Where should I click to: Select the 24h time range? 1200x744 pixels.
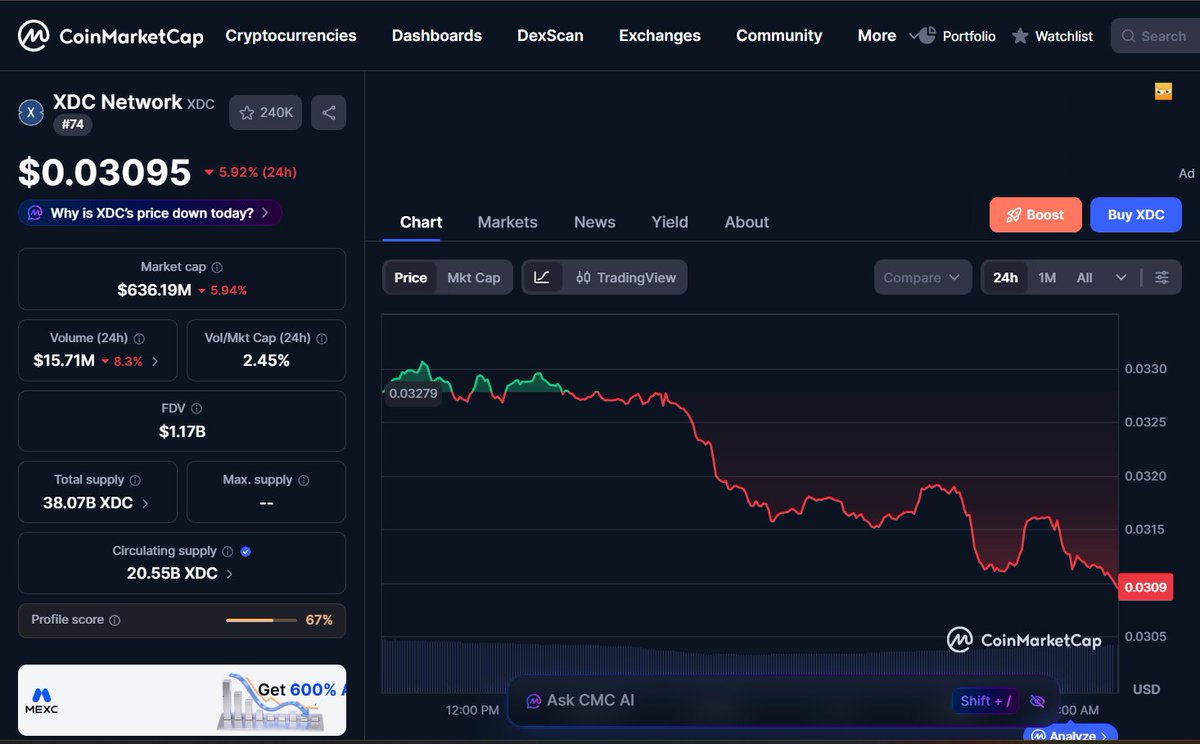click(1005, 277)
